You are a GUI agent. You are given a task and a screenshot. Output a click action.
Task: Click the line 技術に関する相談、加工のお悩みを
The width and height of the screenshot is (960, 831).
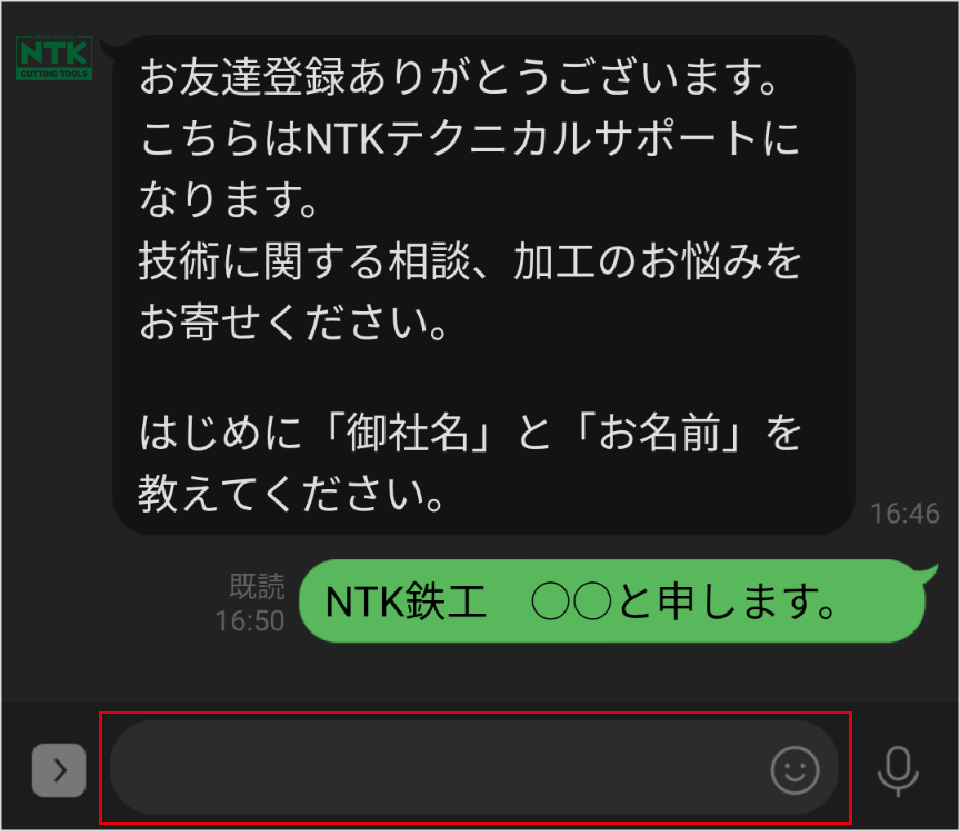point(470,260)
